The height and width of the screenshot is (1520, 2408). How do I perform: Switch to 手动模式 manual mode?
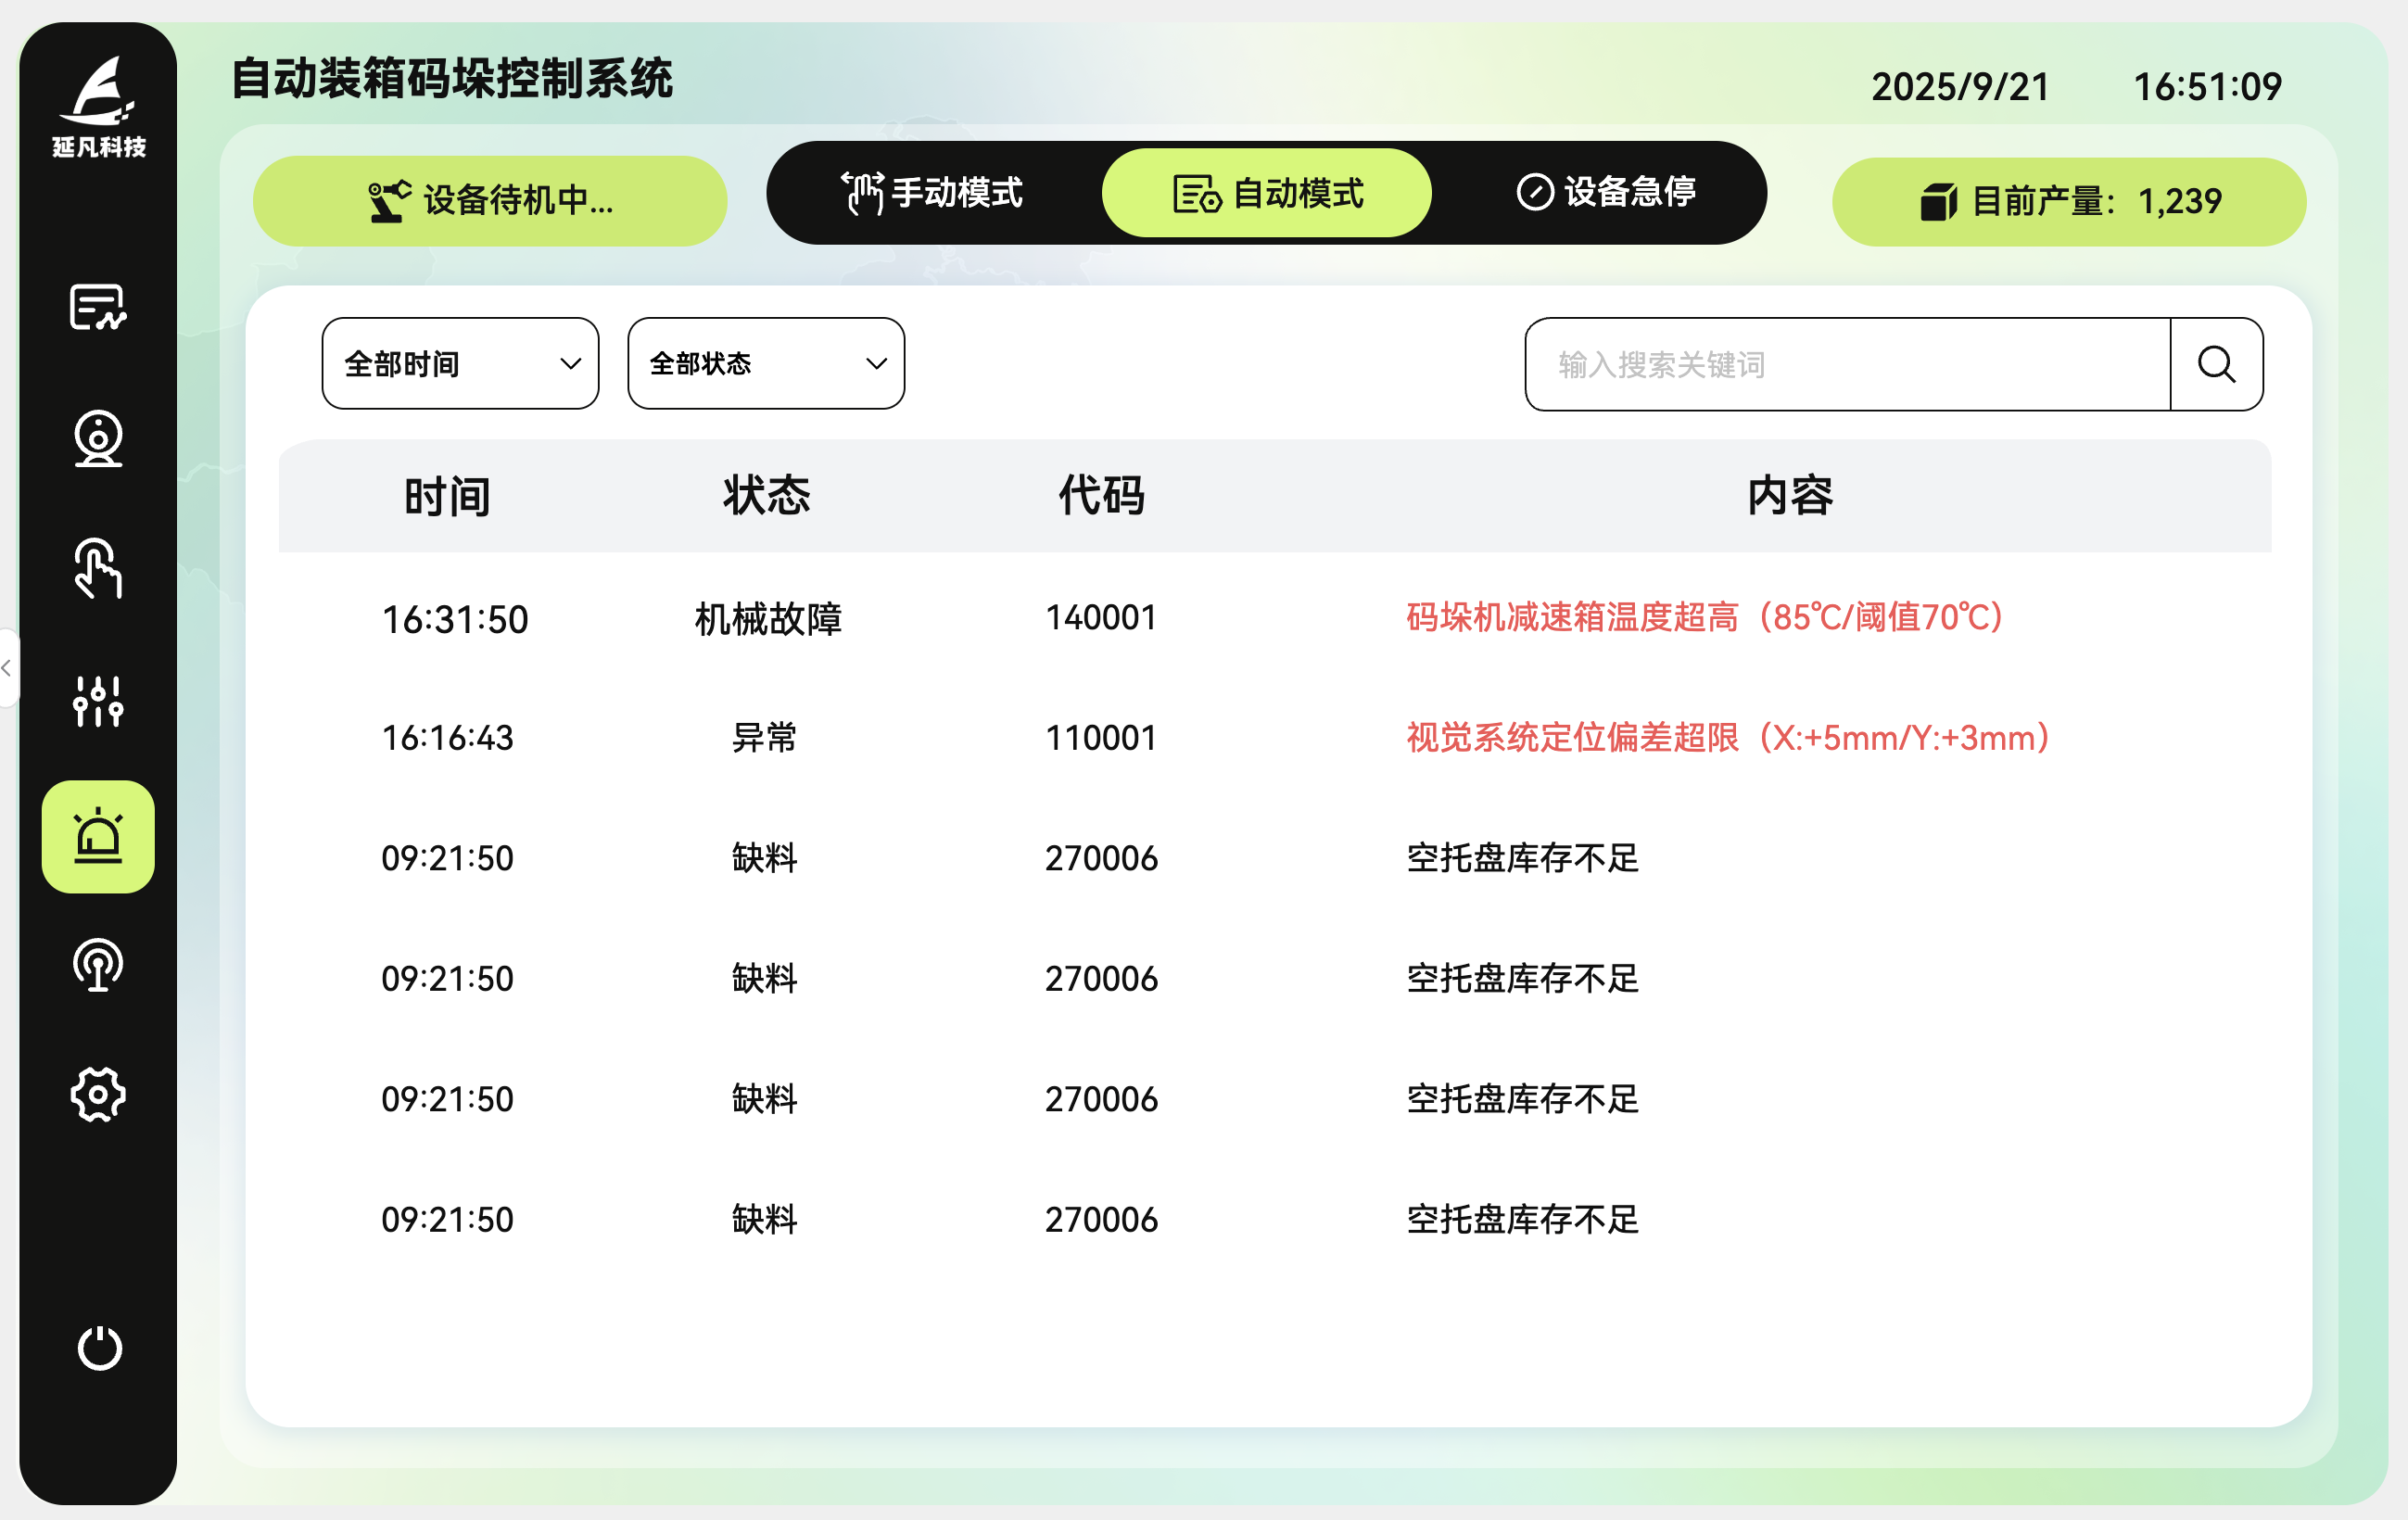933,193
